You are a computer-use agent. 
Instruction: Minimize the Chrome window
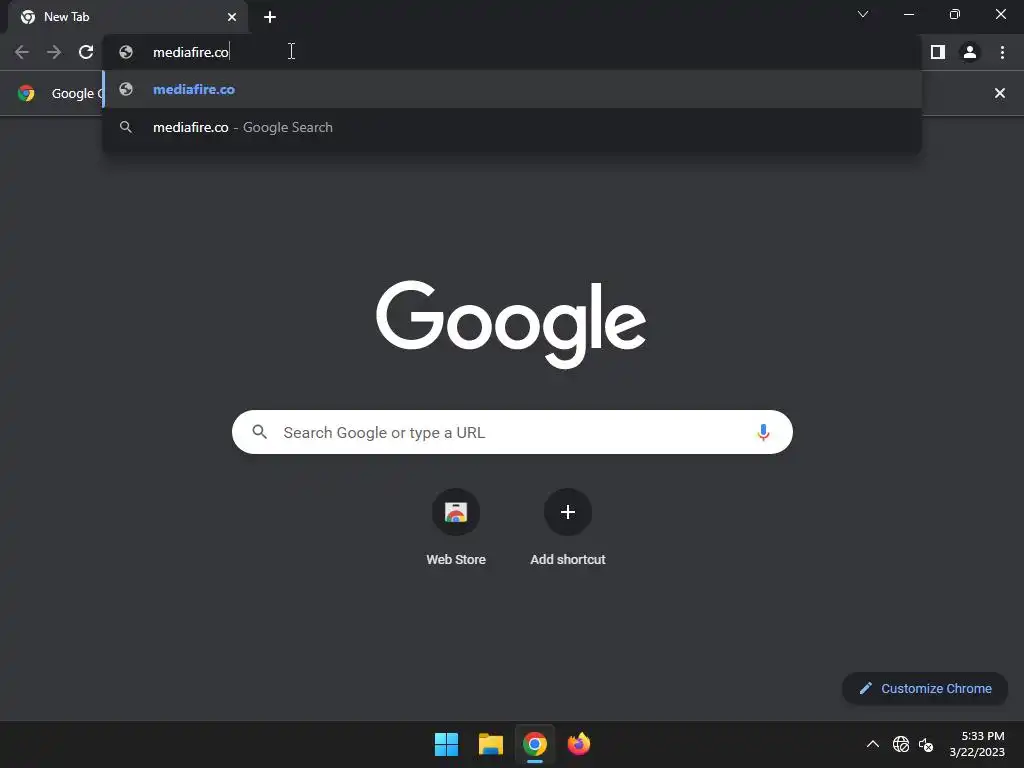pos(908,14)
